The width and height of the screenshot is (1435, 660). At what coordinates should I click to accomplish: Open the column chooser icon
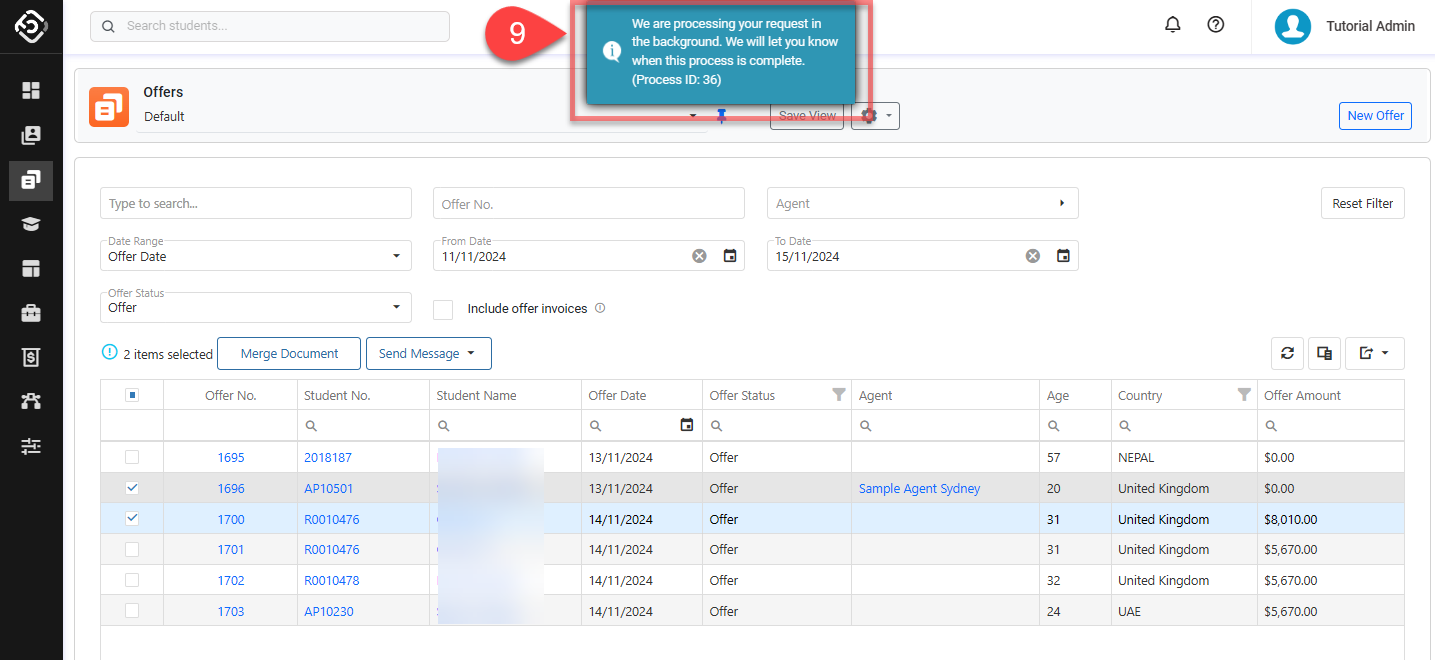[x=1324, y=353]
